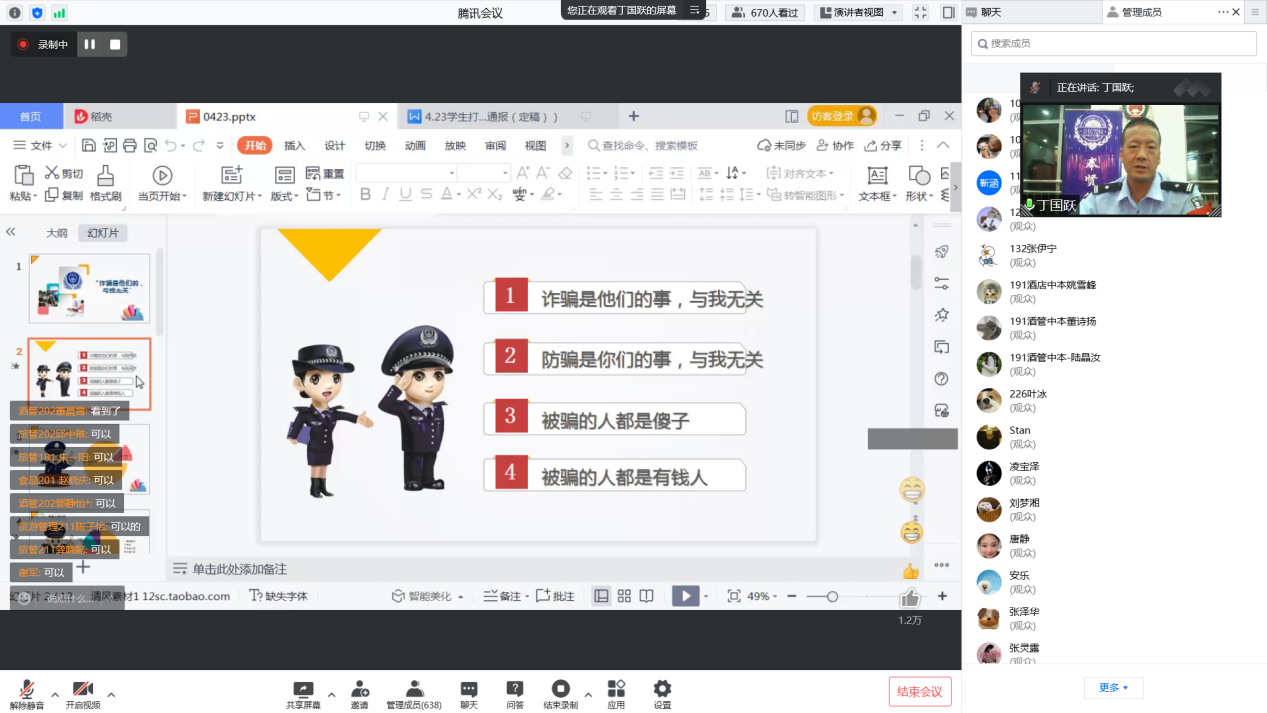
Task: Turn on camera via 开启视频
Action: point(83,690)
